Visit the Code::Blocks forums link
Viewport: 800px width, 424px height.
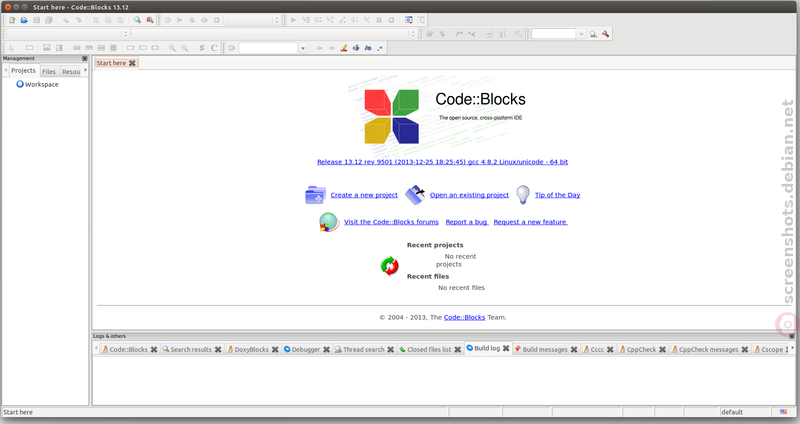[x=391, y=222]
